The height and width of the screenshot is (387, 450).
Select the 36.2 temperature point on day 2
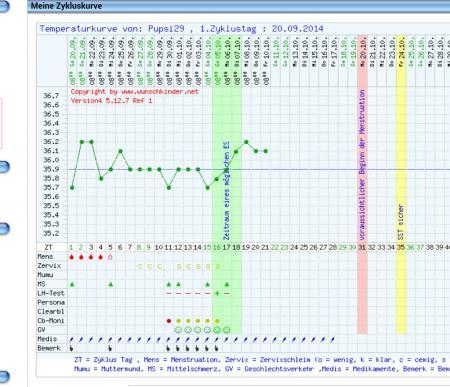coord(82,142)
